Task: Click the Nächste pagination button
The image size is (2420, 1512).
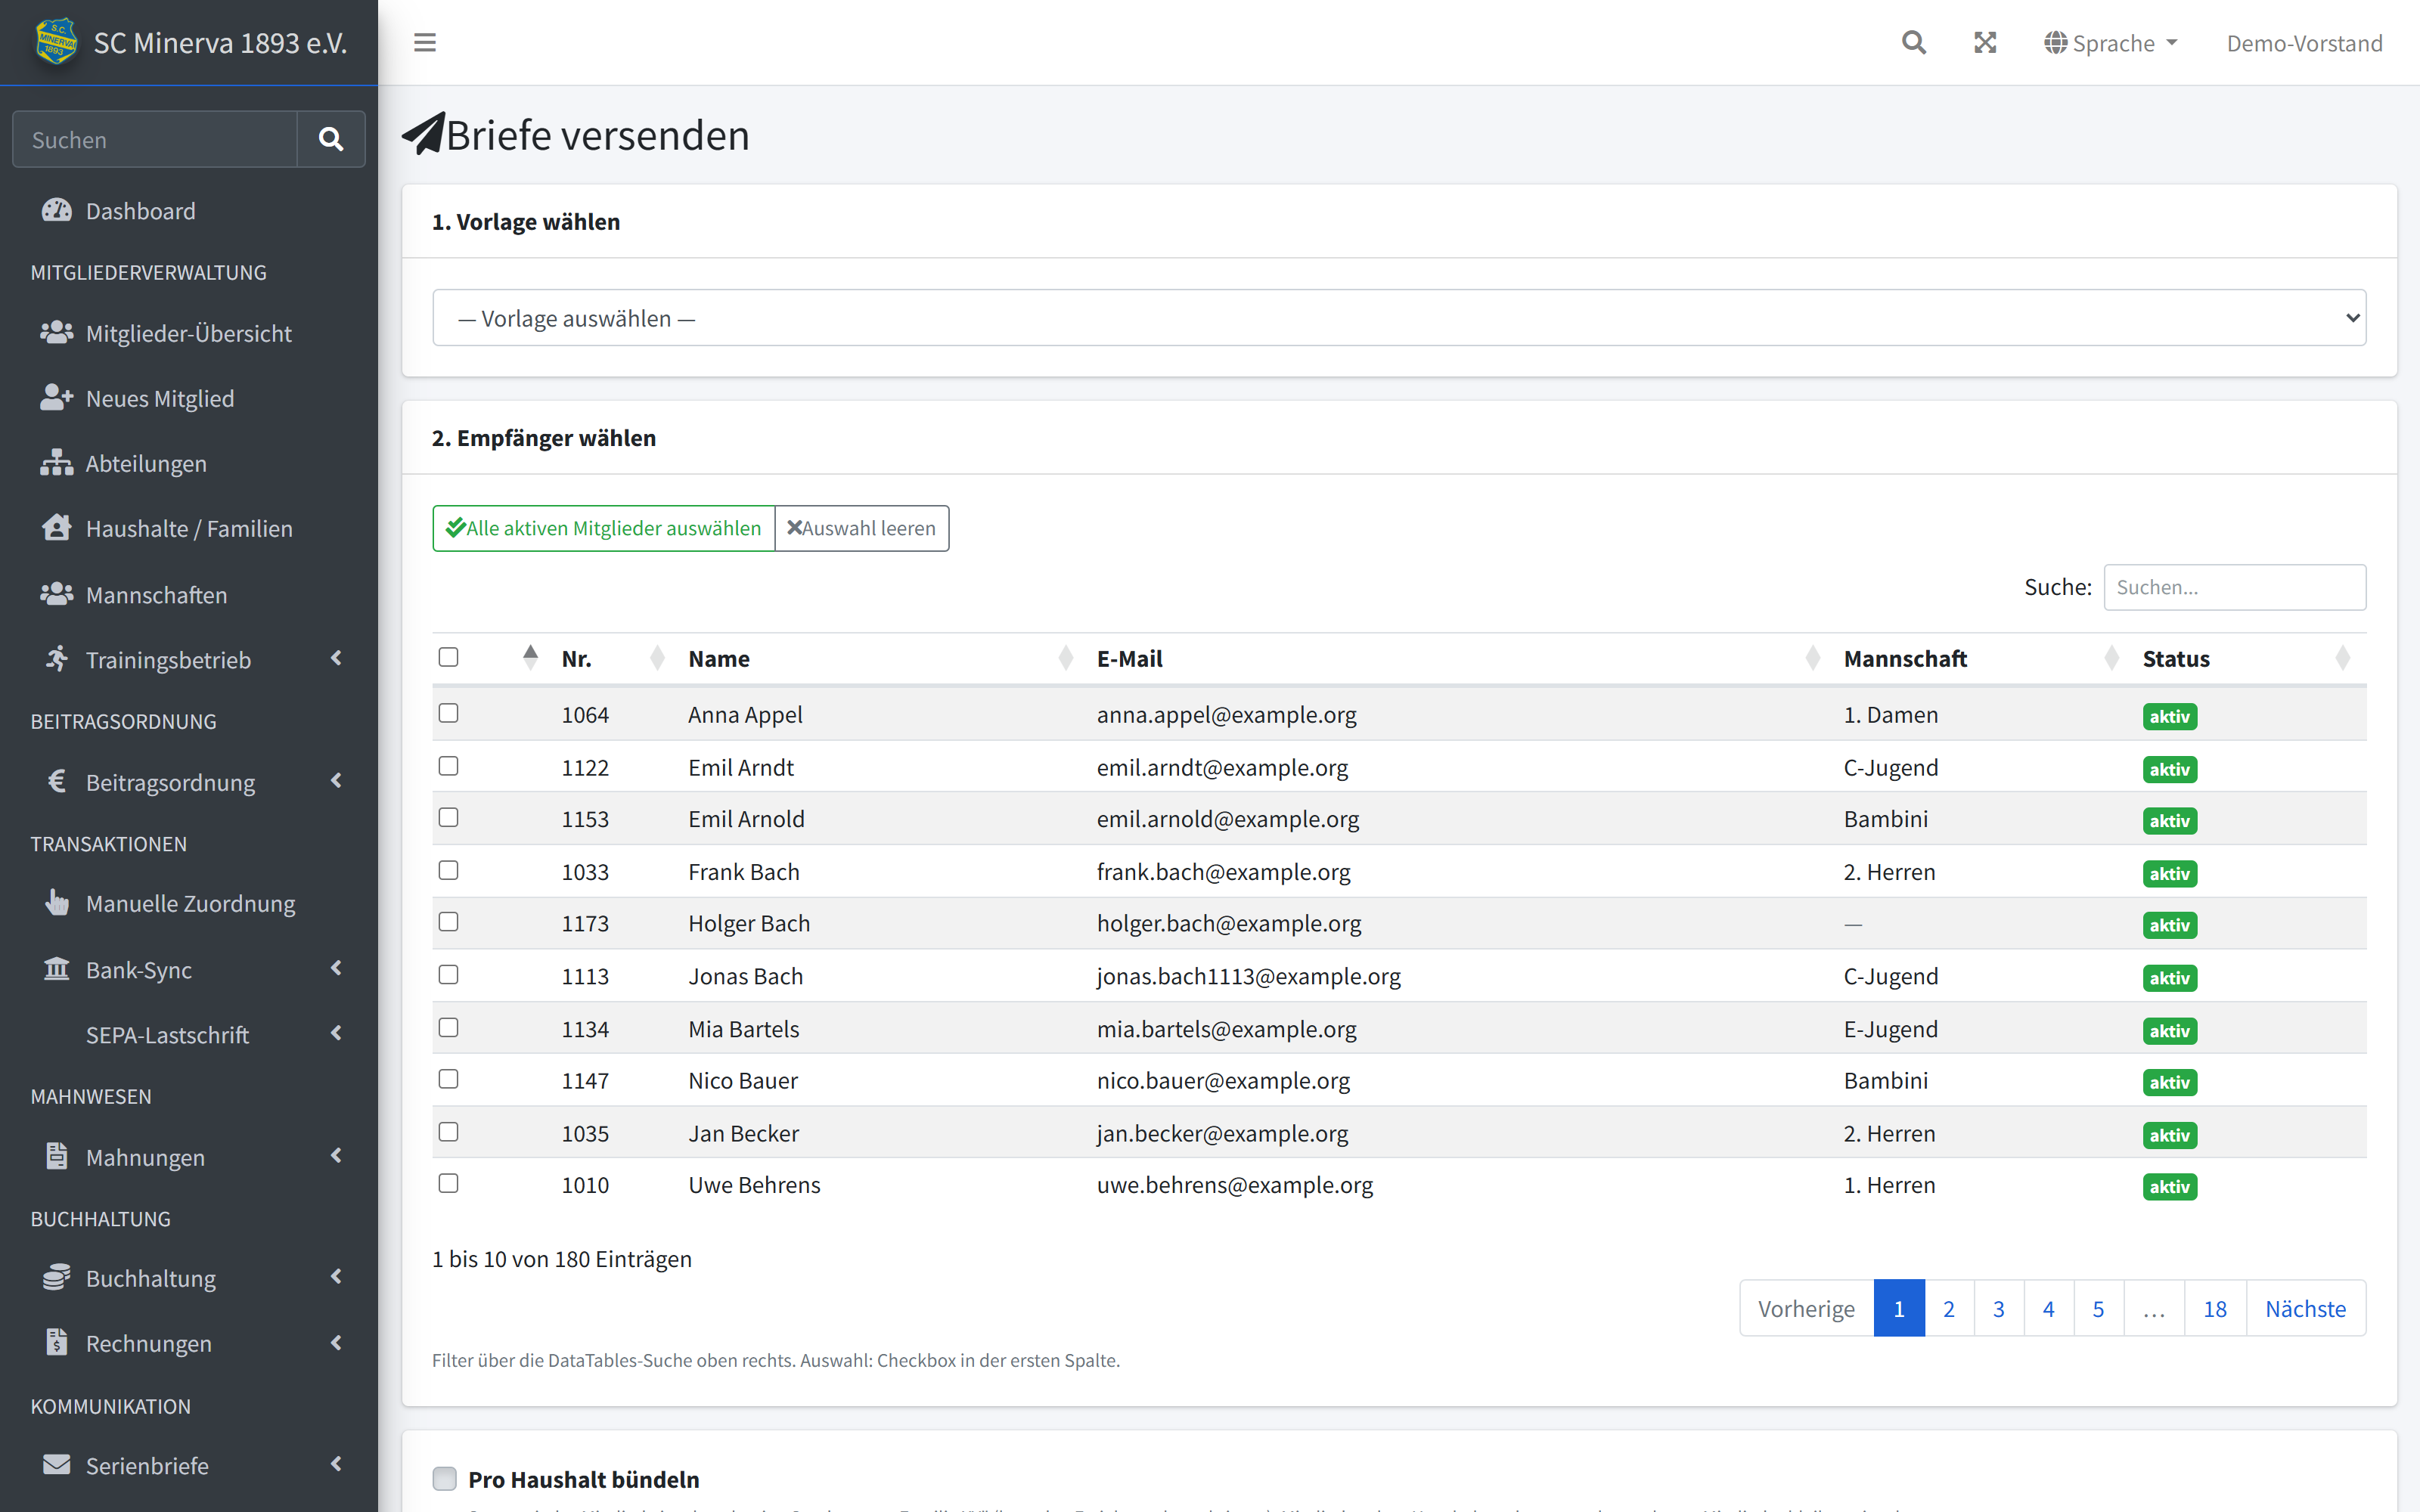Action: tap(2305, 1308)
